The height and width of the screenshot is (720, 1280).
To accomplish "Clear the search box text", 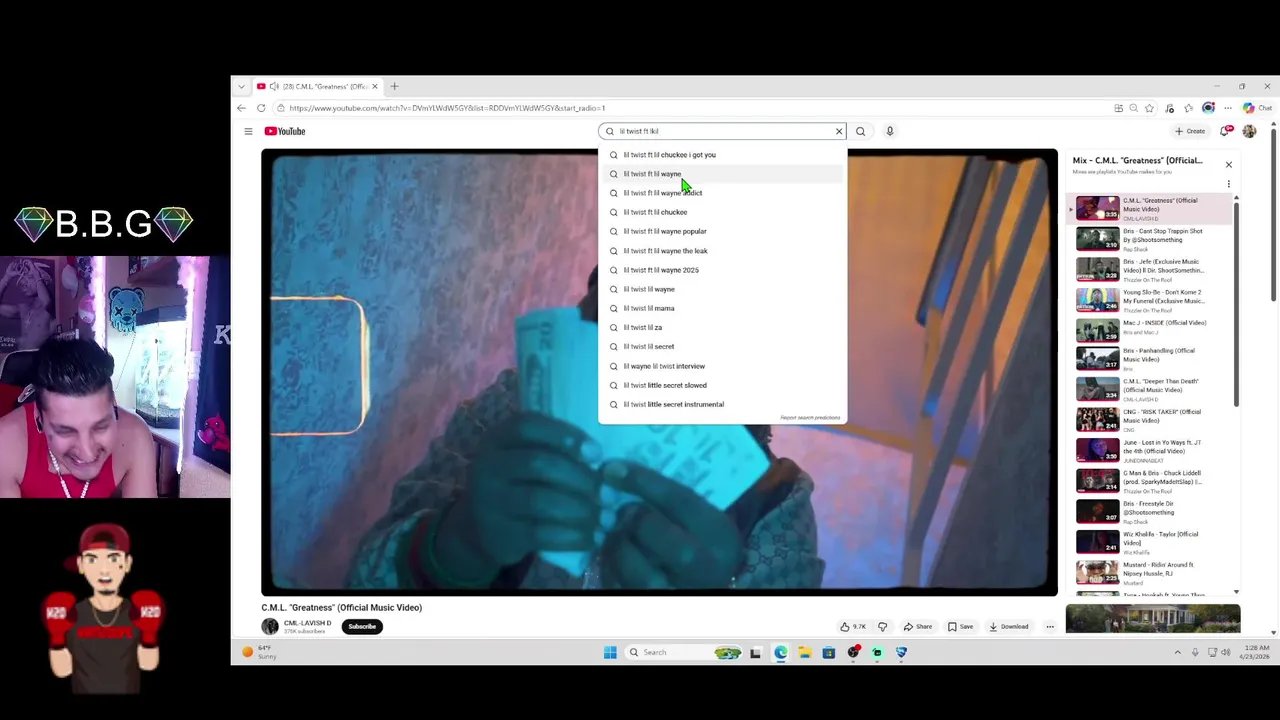I will point(839,131).
